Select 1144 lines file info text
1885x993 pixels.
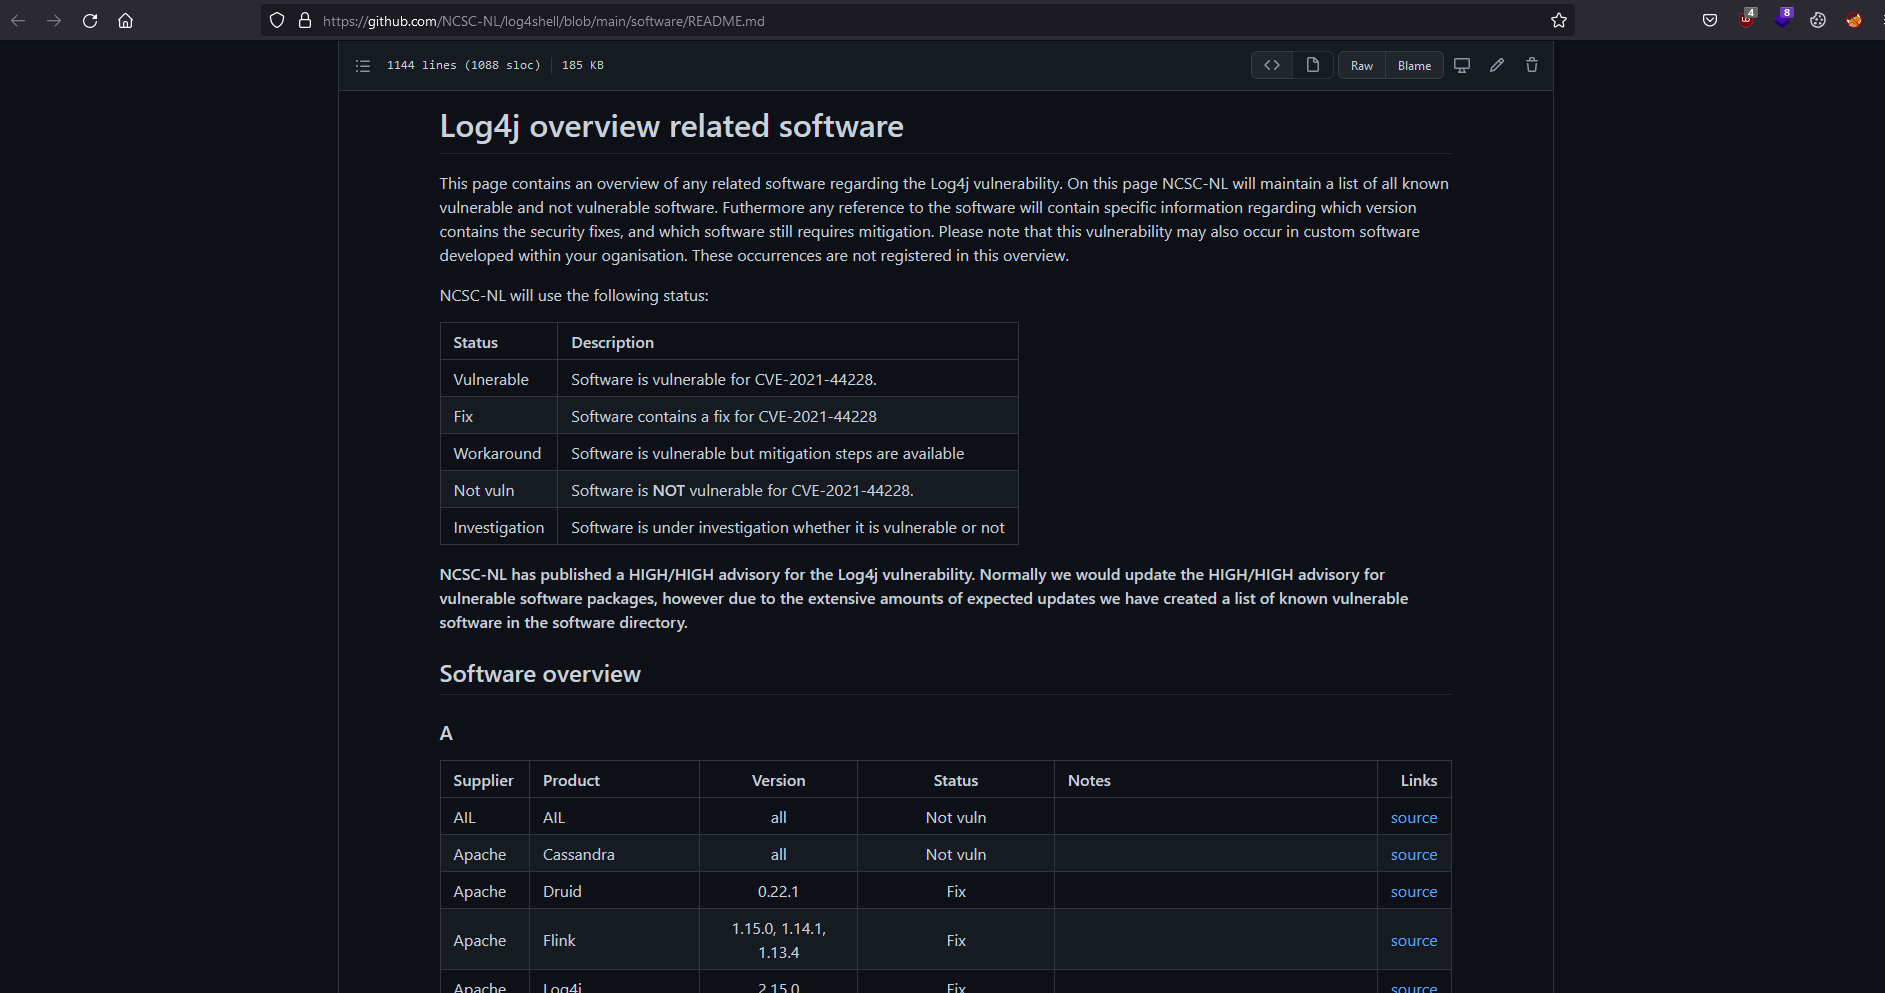[463, 65]
